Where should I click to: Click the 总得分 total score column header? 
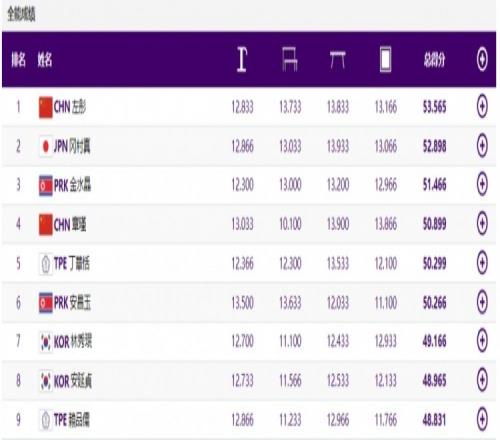(x=434, y=60)
